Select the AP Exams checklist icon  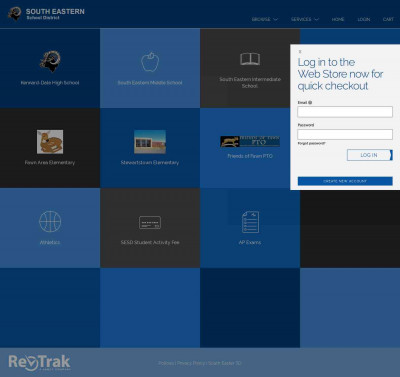click(250, 222)
